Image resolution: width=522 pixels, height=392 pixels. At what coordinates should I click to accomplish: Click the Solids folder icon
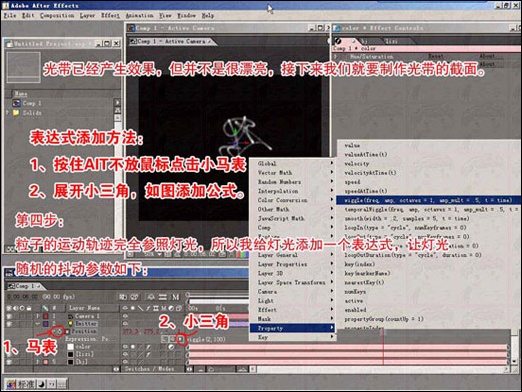pos(16,113)
